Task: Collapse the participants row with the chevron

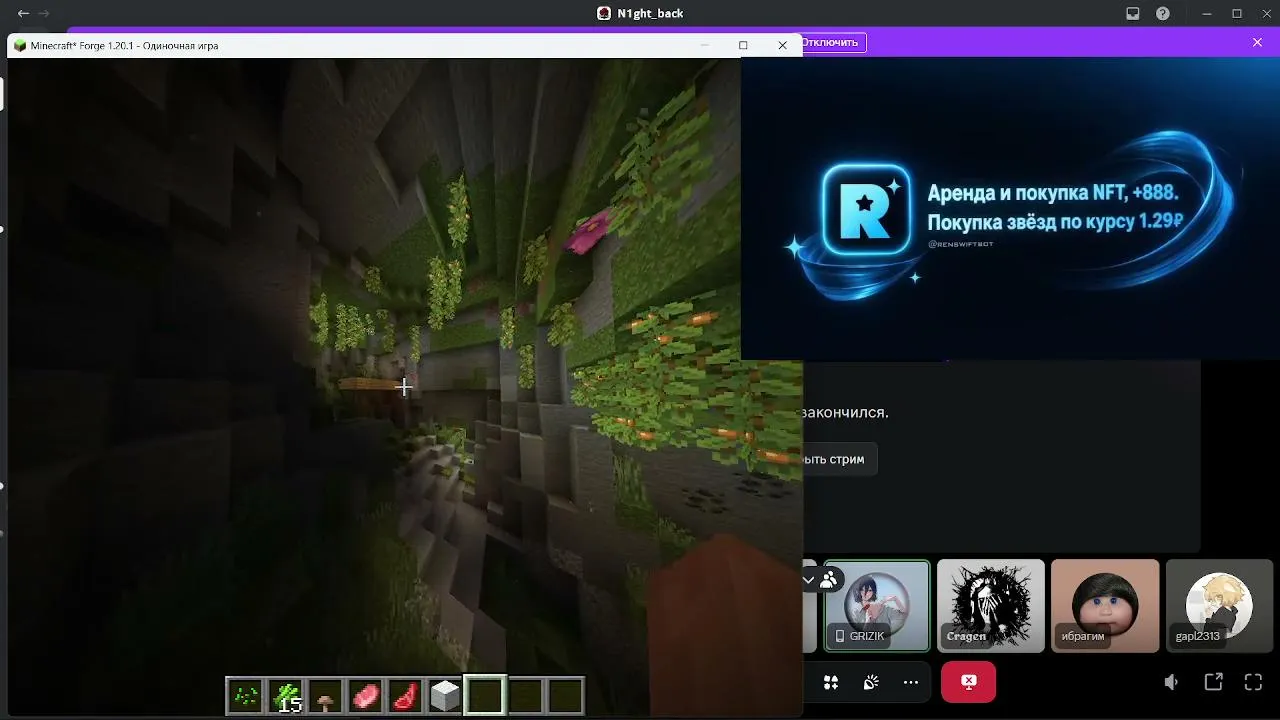Action: coord(808,580)
